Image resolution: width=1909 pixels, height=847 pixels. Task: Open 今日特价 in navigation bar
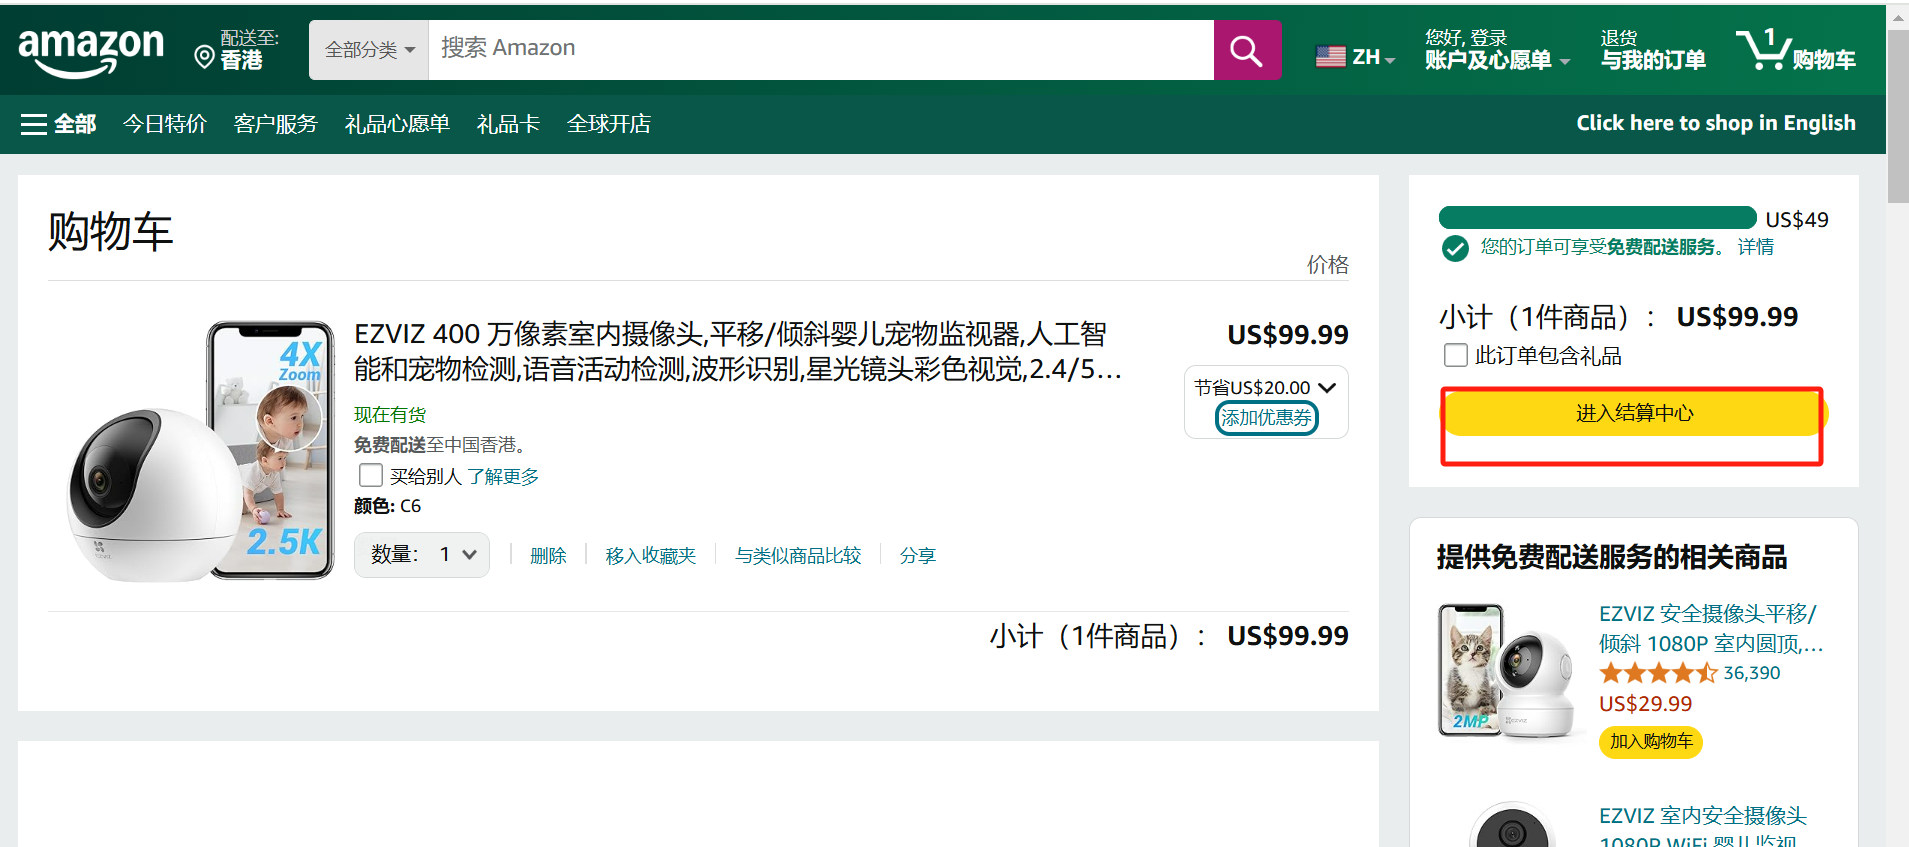pyautogui.click(x=165, y=124)
